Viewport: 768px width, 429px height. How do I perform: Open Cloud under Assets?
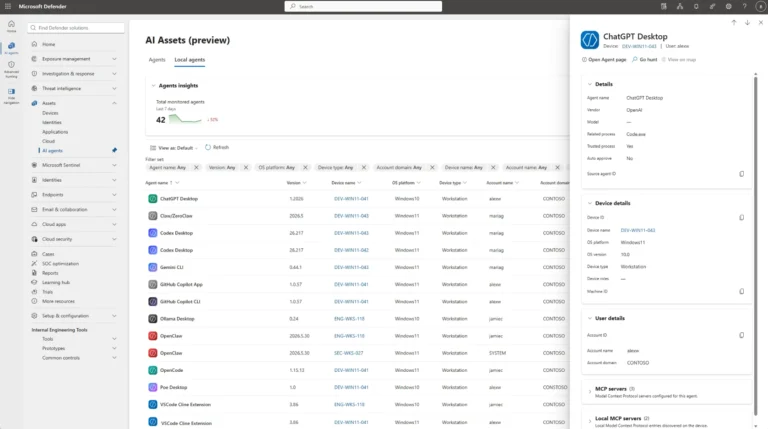point(48,142)
